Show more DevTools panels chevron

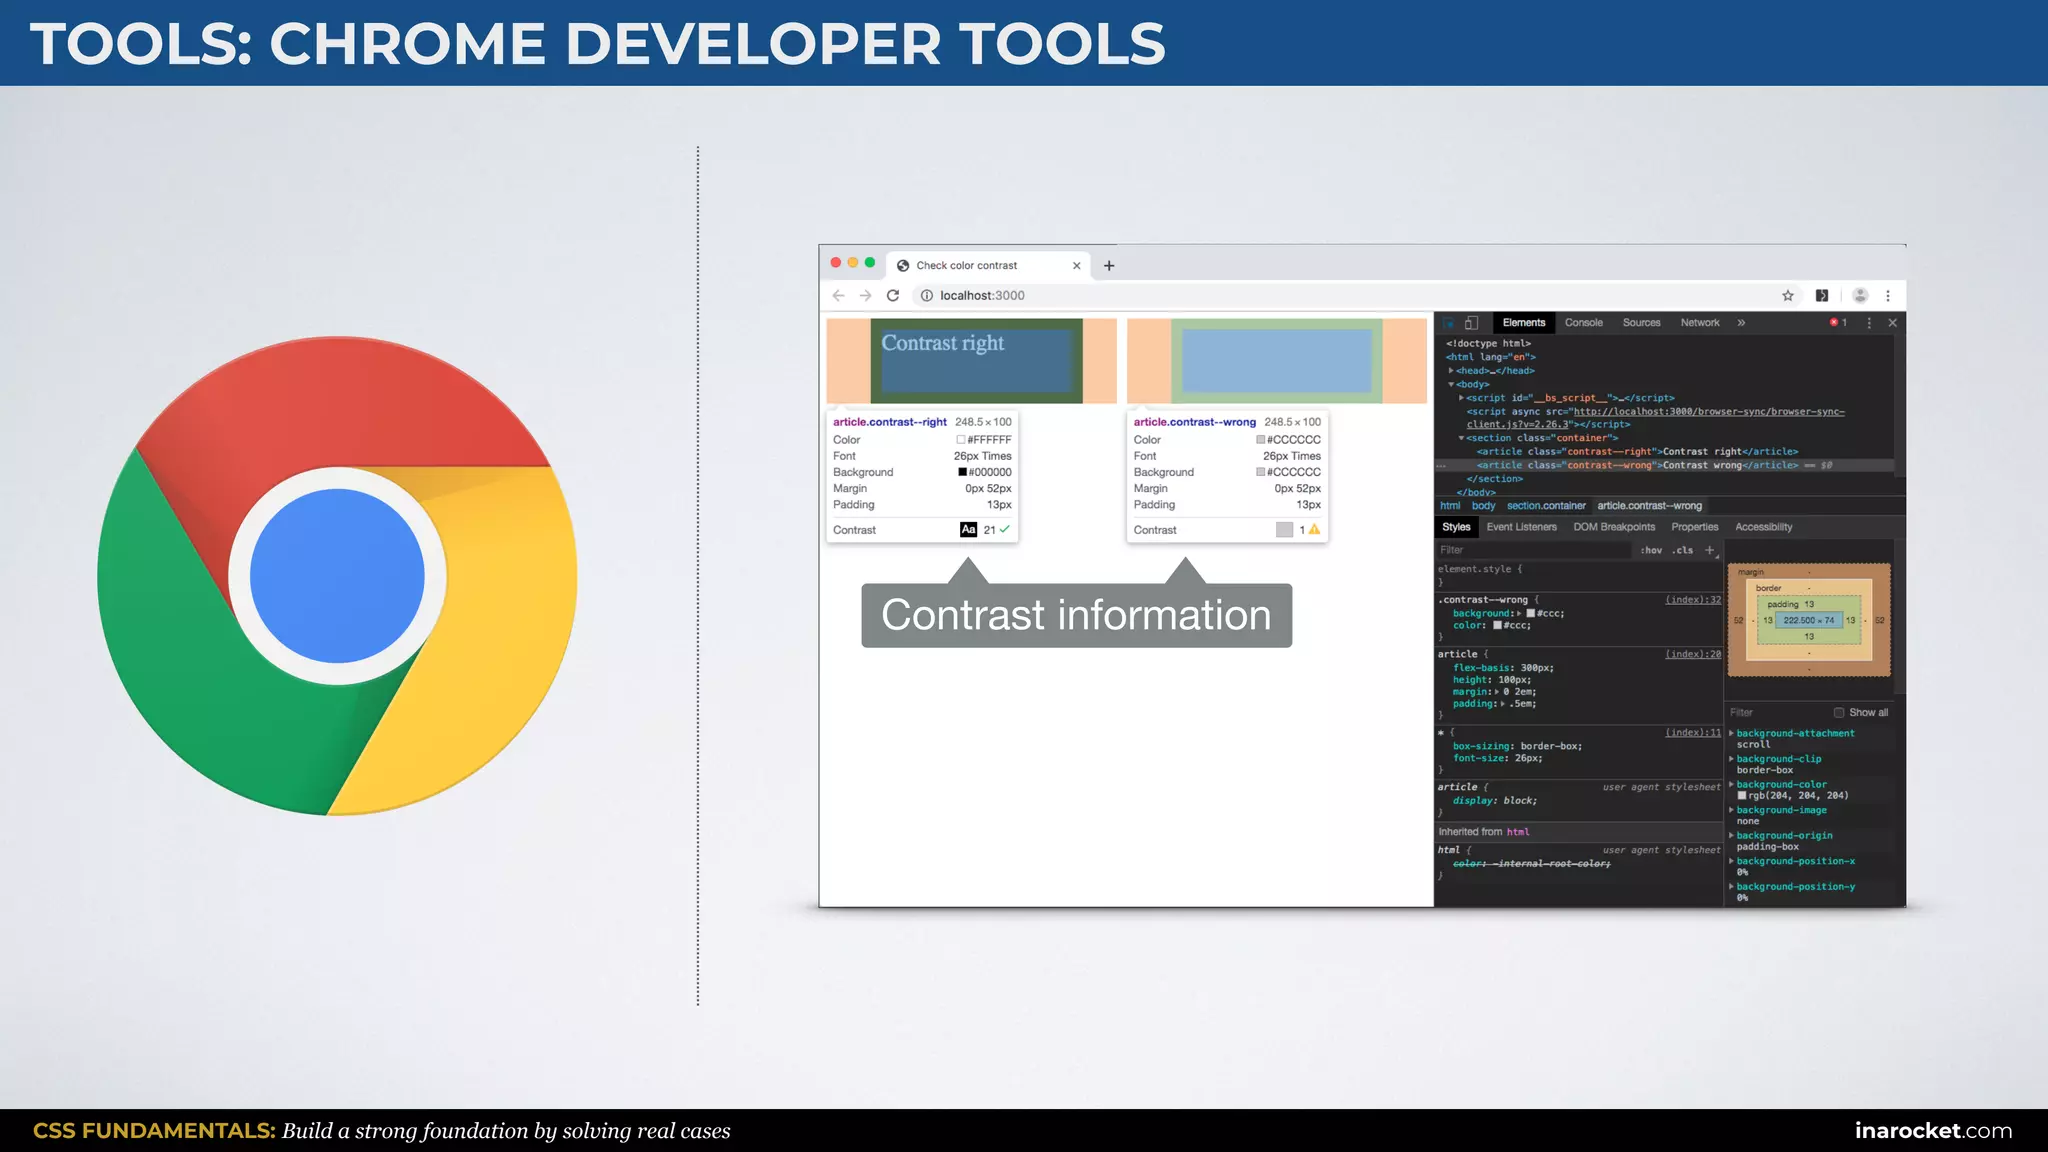(1741, 323)
